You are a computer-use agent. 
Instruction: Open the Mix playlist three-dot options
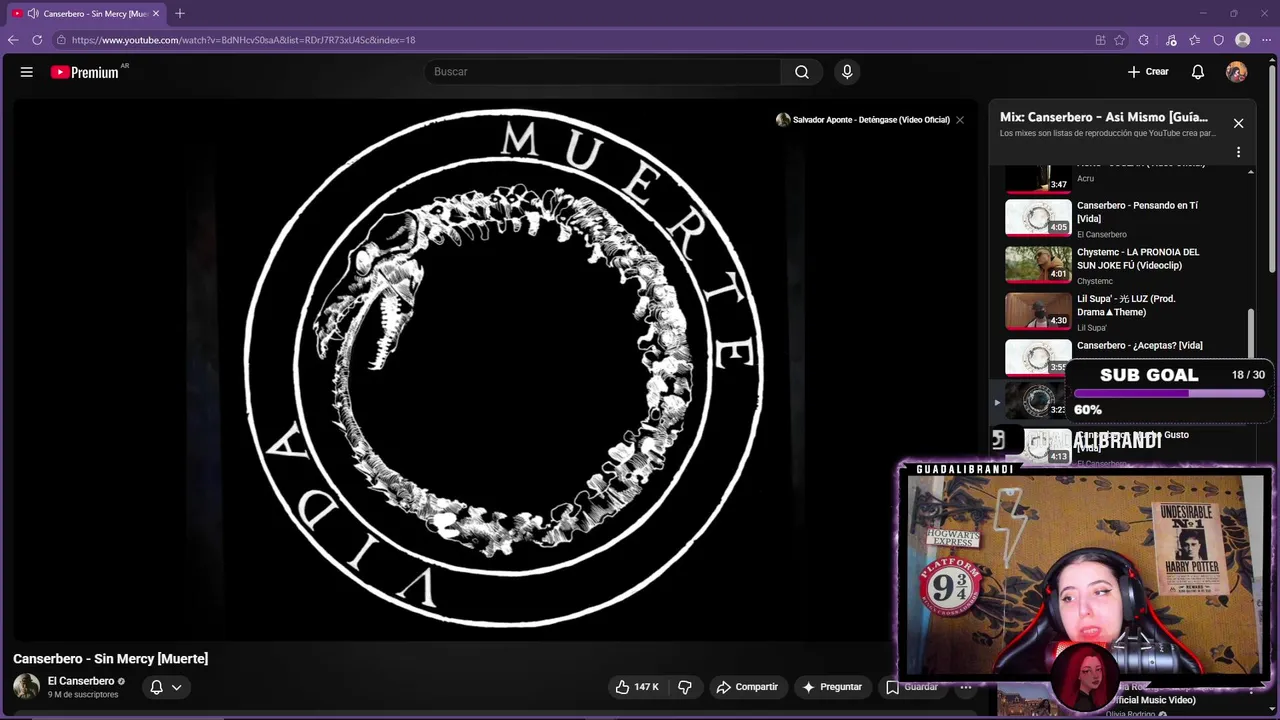[x=1238, y=152]
